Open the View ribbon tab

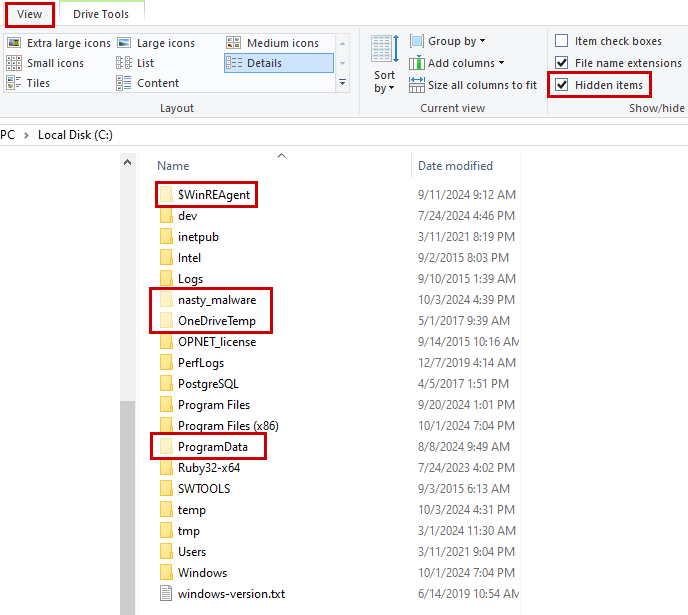pyautogui.click(x=29, y=14)
